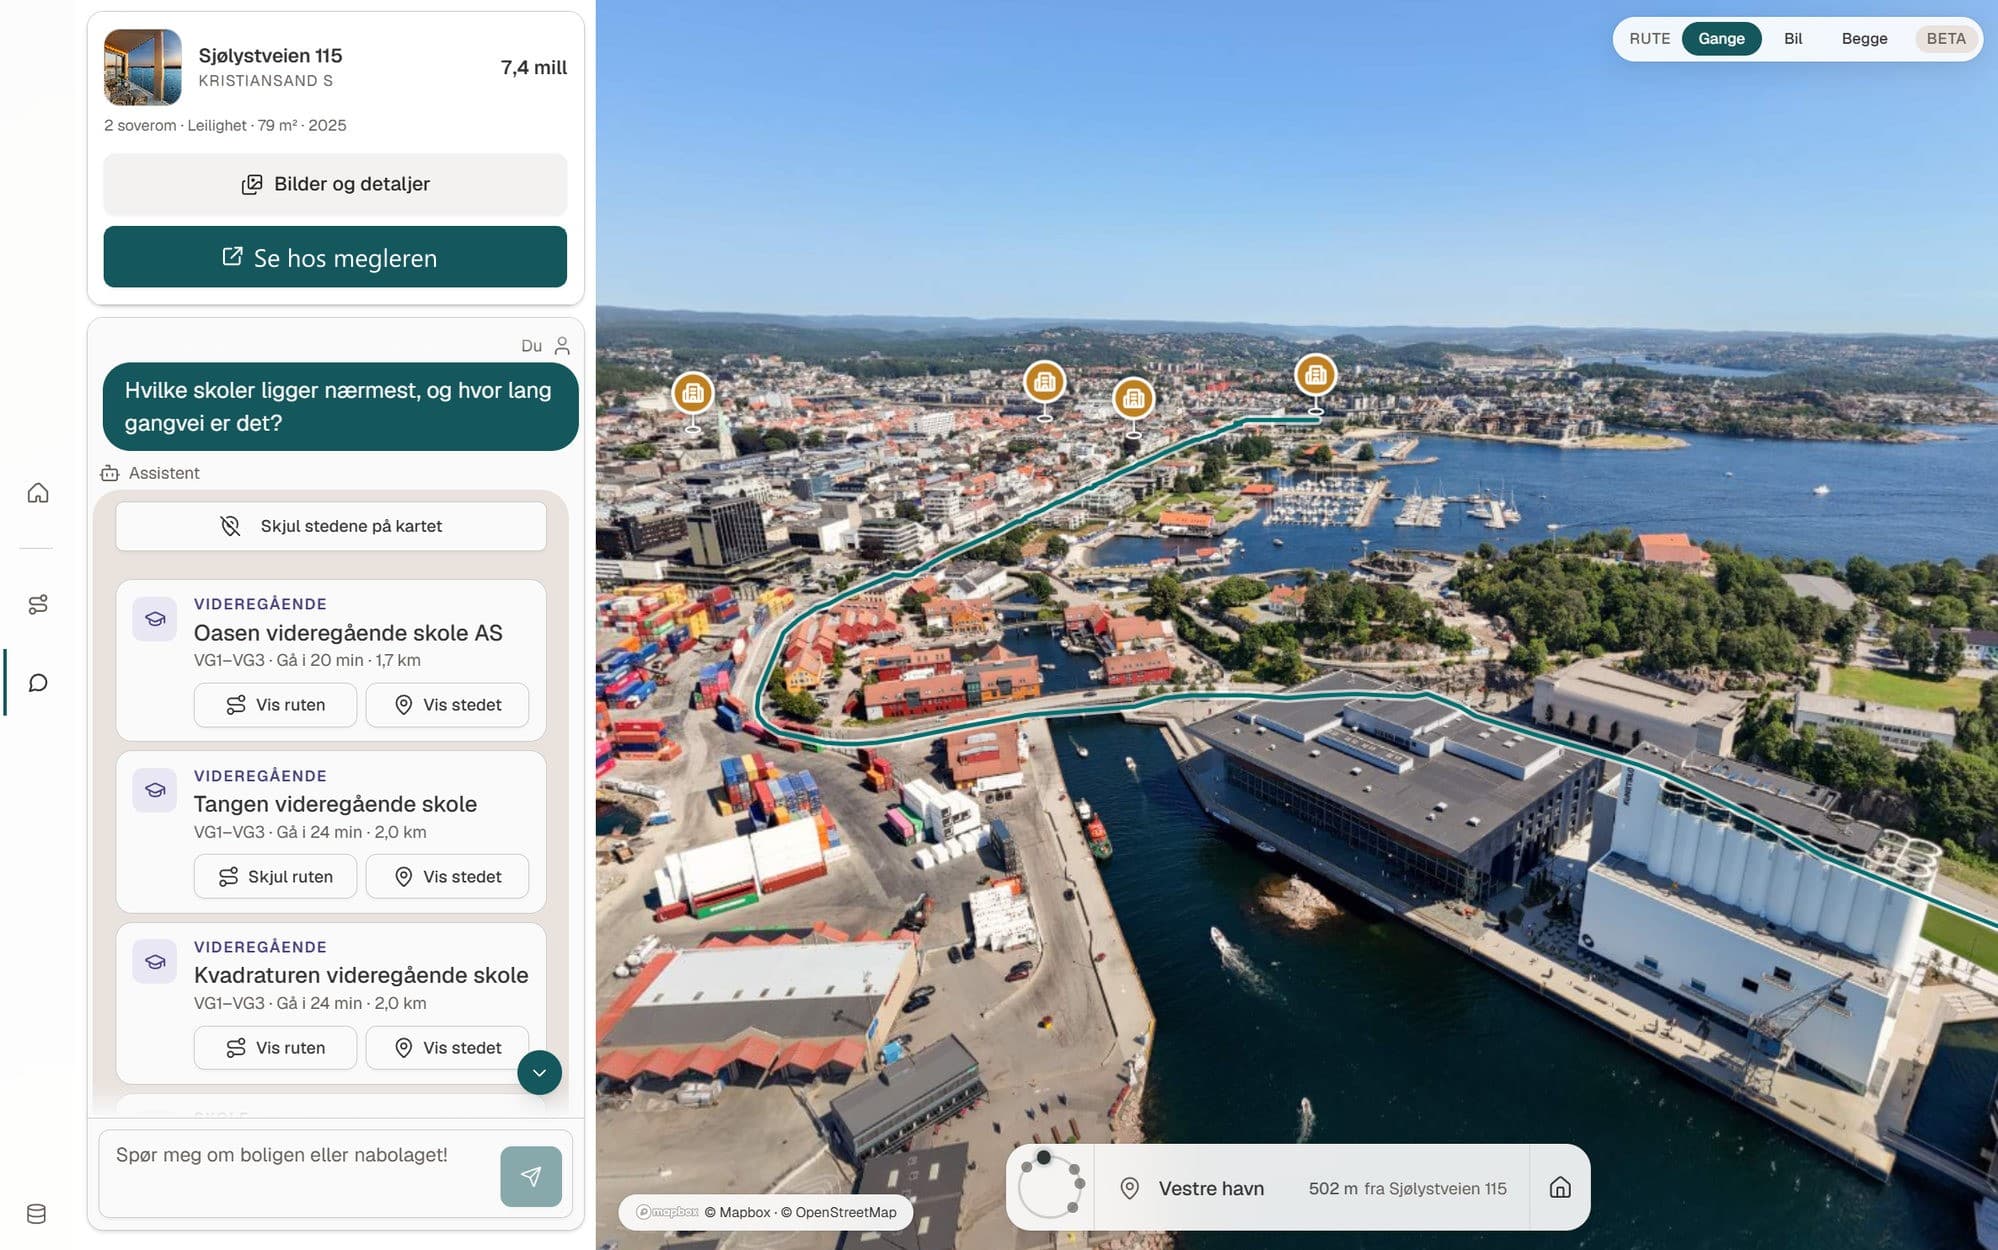Click the 7,4 mill price
The height and width of the screenshot is (1250, 1998).
tap(533, 67)
